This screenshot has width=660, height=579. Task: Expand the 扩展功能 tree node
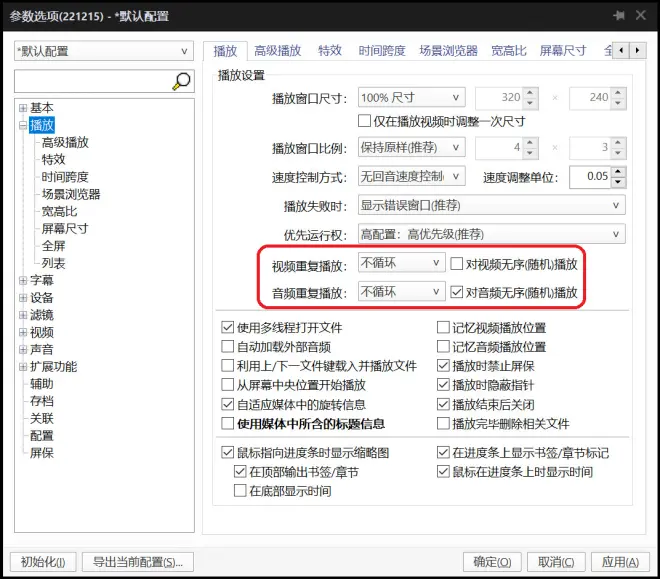click(x=23, y=367)
